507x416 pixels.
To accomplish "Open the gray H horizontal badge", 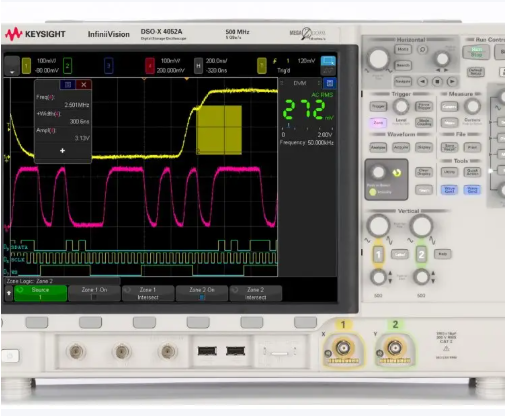I will pos(198,66).
